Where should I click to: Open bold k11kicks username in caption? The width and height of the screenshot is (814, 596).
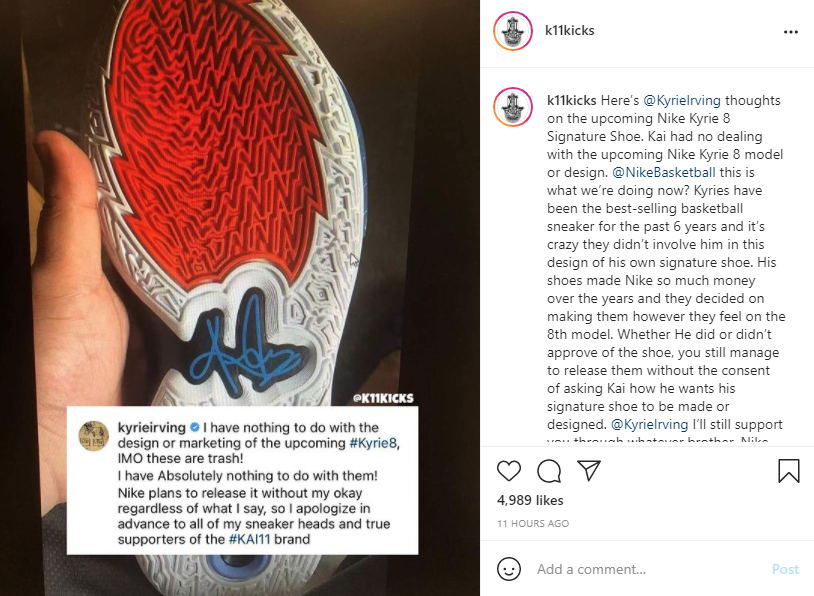(x=572, y=100)
